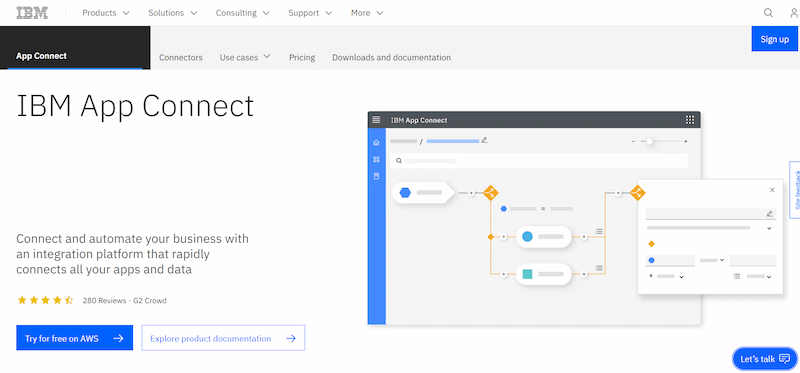Click the catalog tiles icon in illustration sidebar

tap(377, 159)
